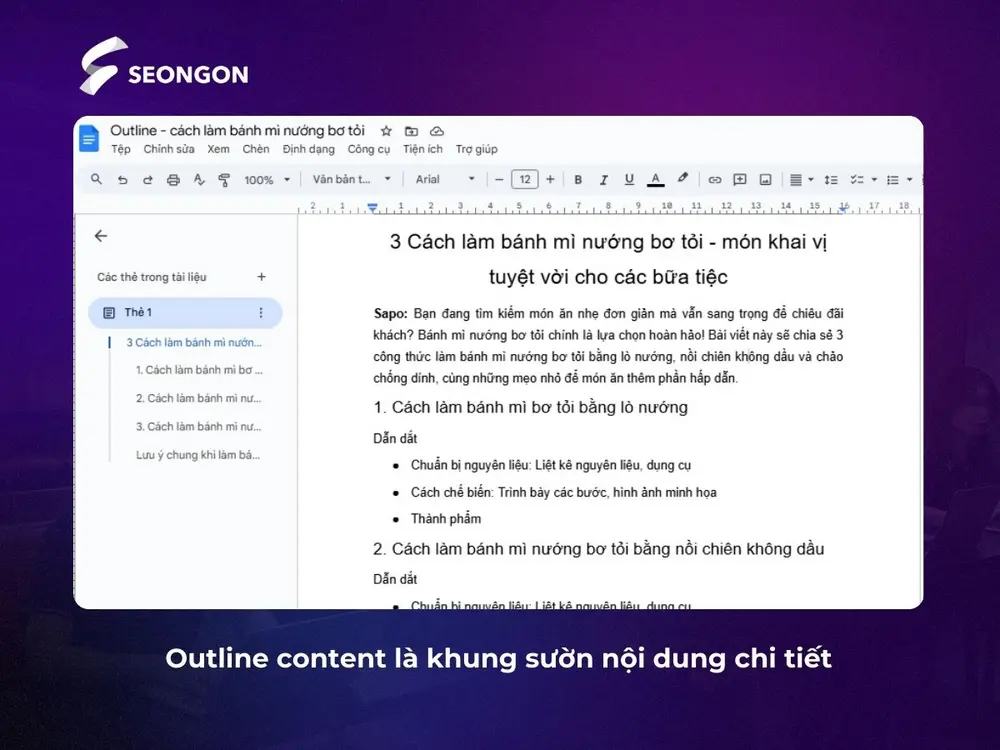
Task: Go to outline item 2. Cách làm bánh mì nư...
Action: pos(198,399)
